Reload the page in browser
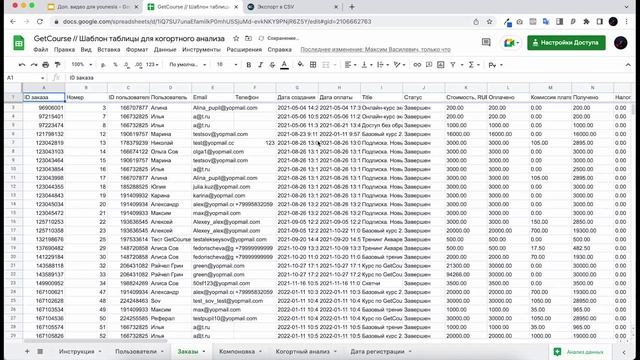The image size is (640, 360). click(x=40, y=22)
